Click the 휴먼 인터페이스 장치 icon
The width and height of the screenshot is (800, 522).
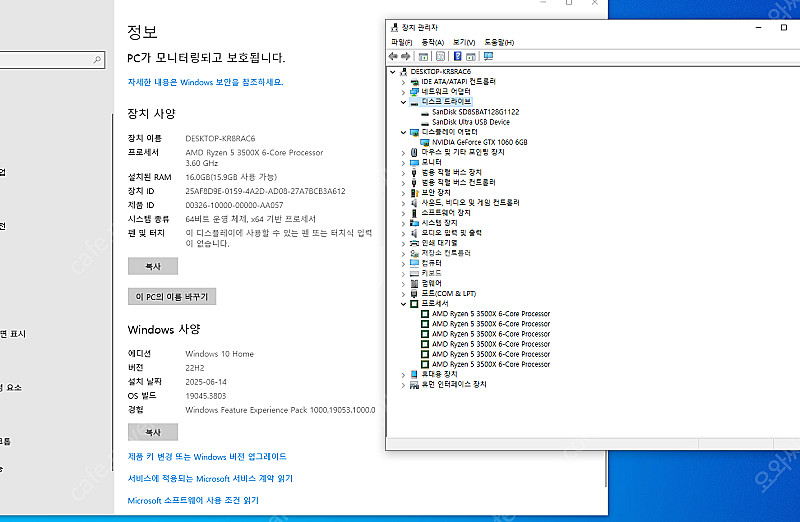[x=414, y=385]
